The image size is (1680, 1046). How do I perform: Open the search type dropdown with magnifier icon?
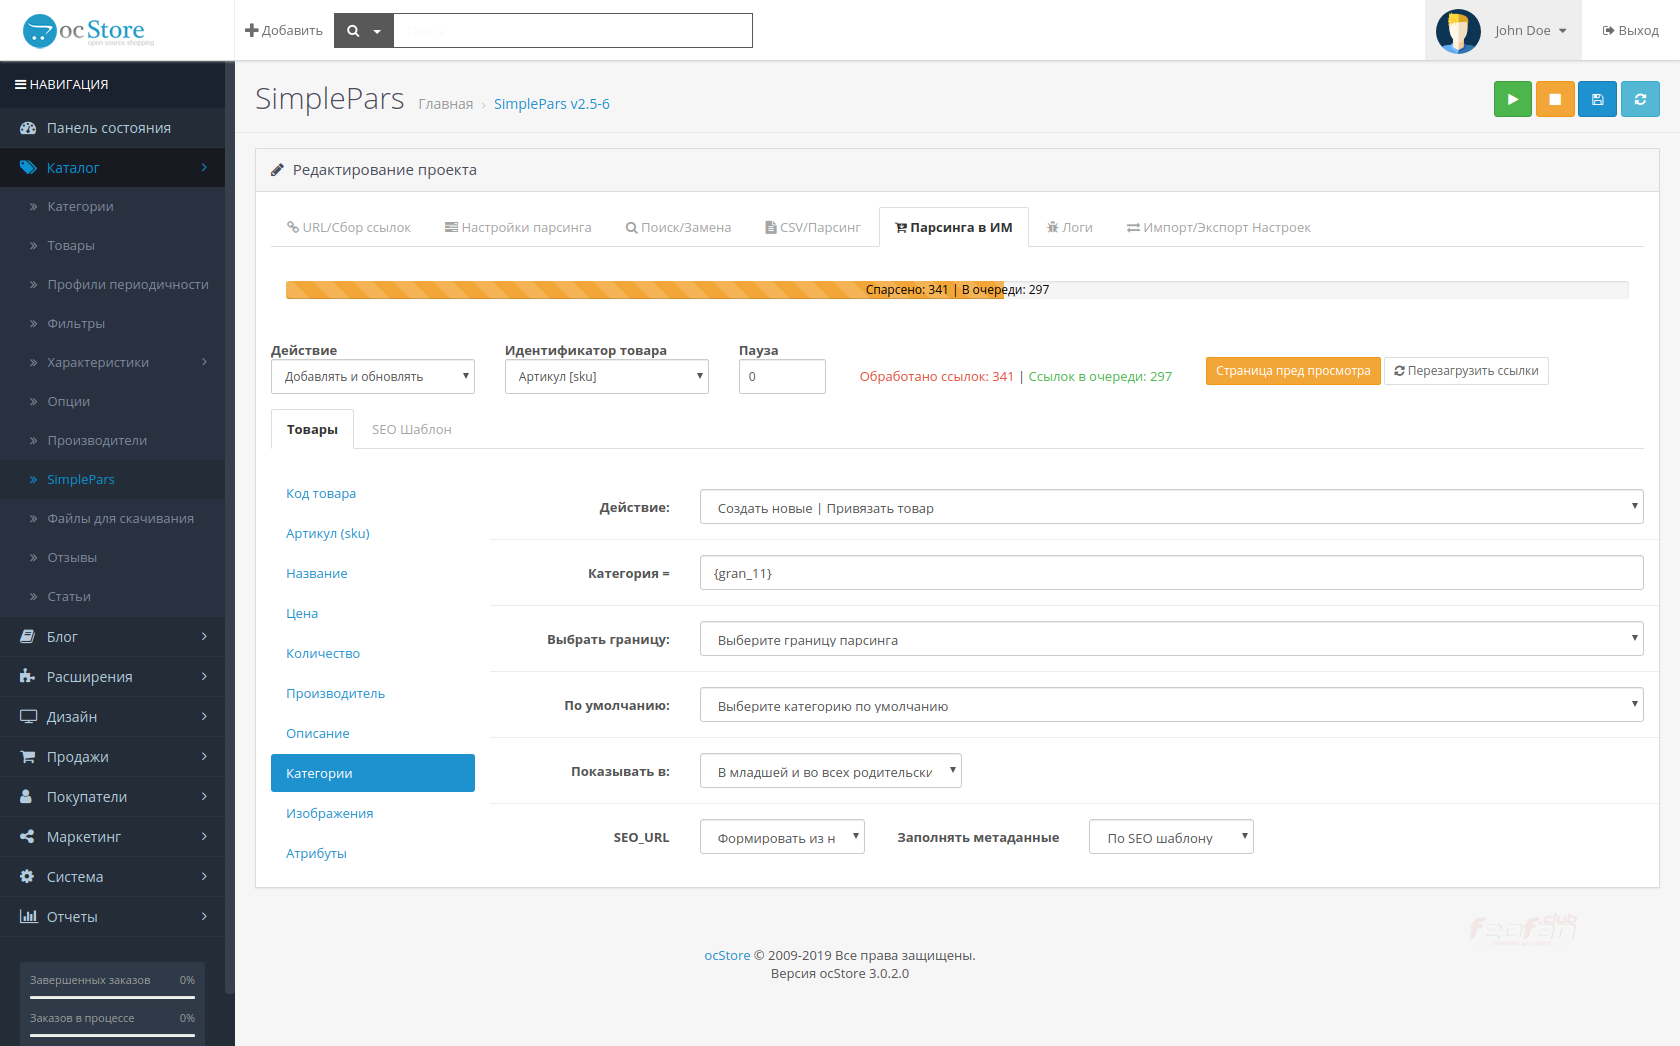click(x=364, y=31)
